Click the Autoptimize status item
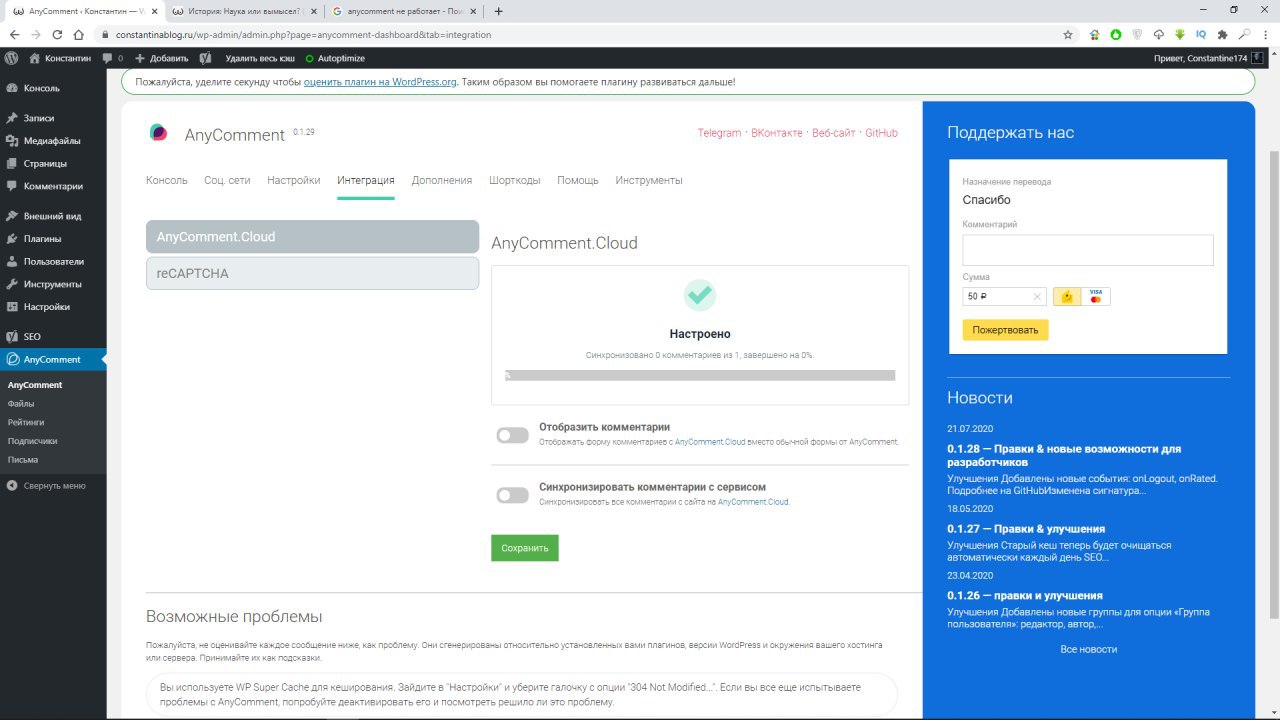 tap(335, 58)
